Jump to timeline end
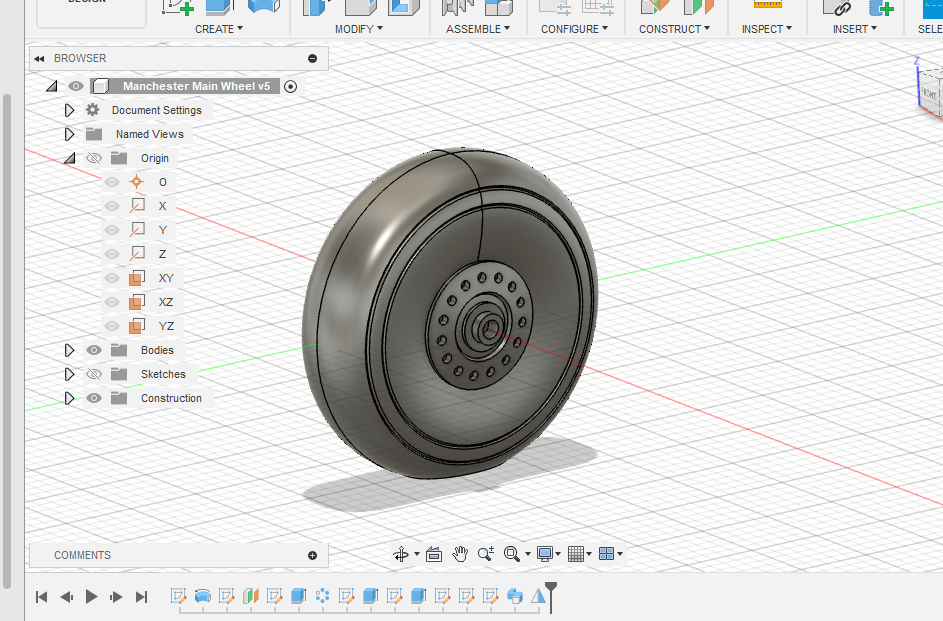The height and width of the screenshot is (621, 943). pos(141,596)
